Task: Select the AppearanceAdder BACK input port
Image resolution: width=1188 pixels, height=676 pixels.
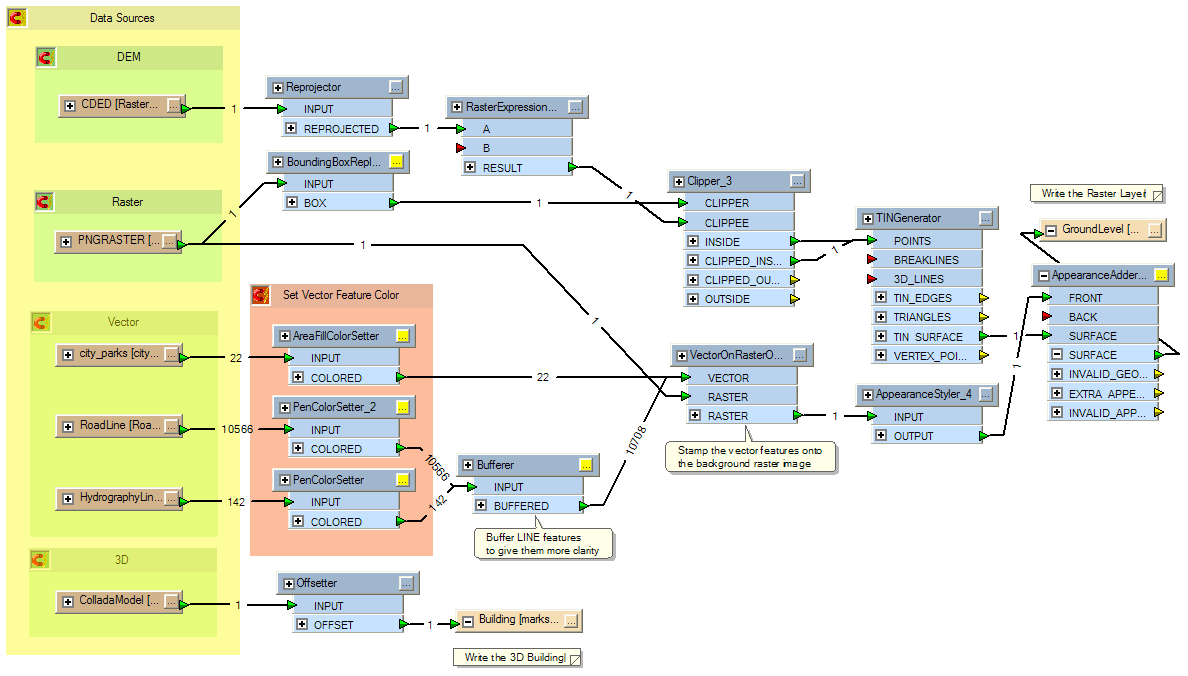Action: tap(1100, 317)
